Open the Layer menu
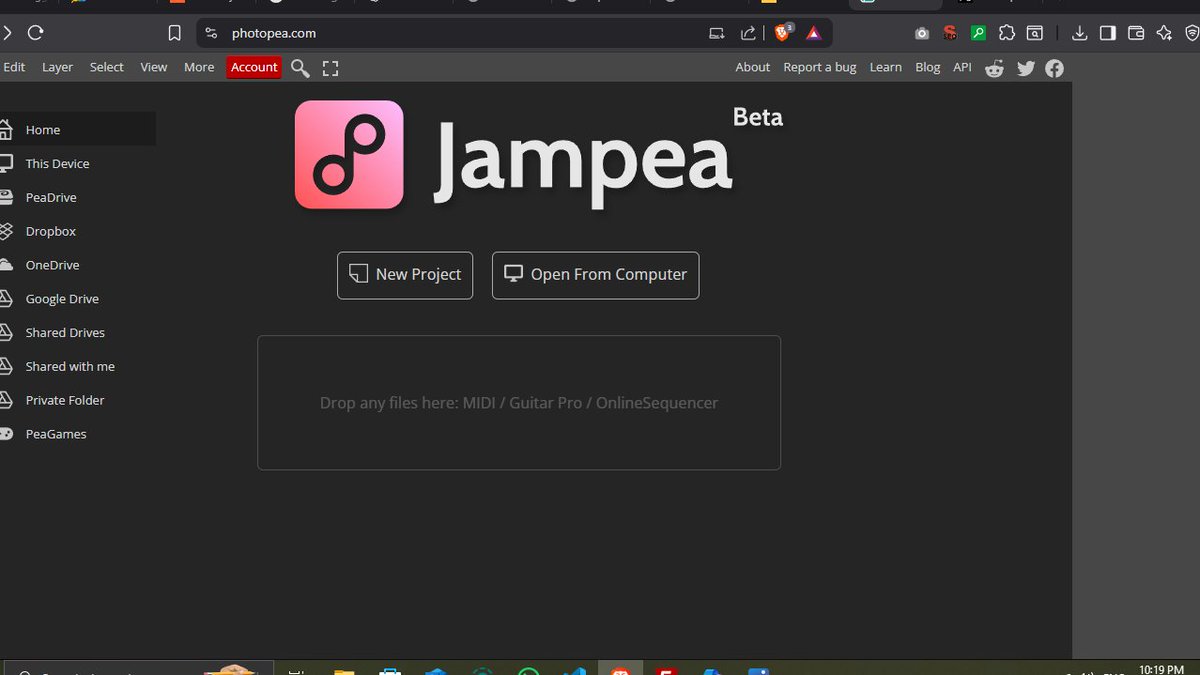 click(57, 67)
